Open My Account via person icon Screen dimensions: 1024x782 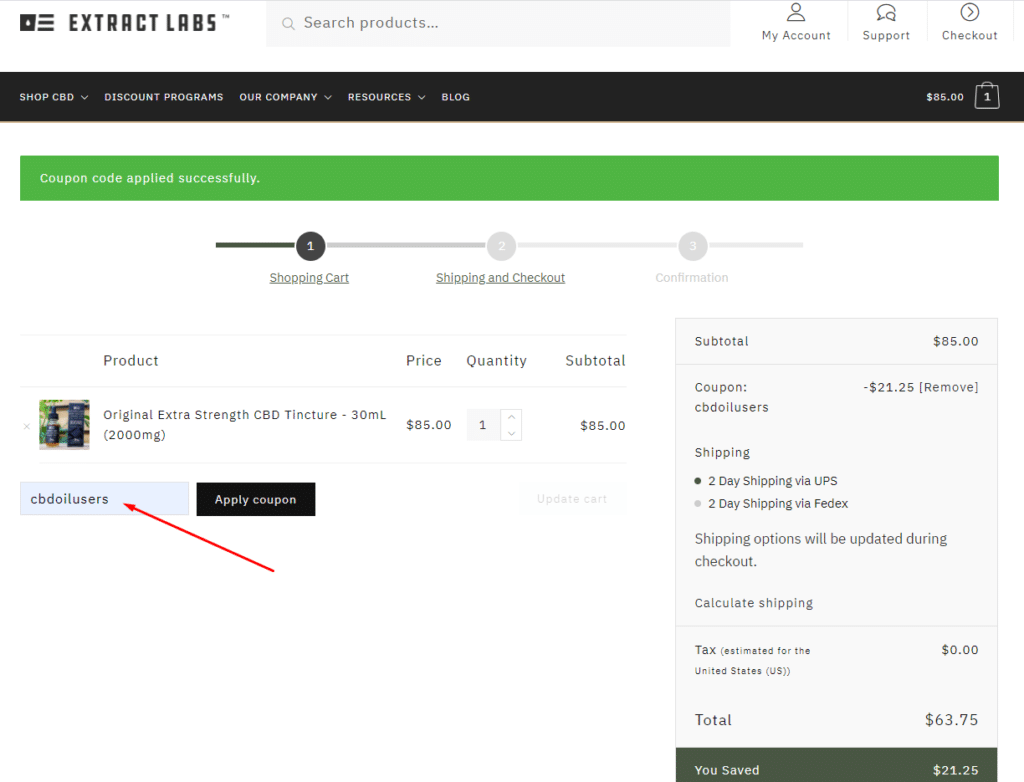pos(795,12)
